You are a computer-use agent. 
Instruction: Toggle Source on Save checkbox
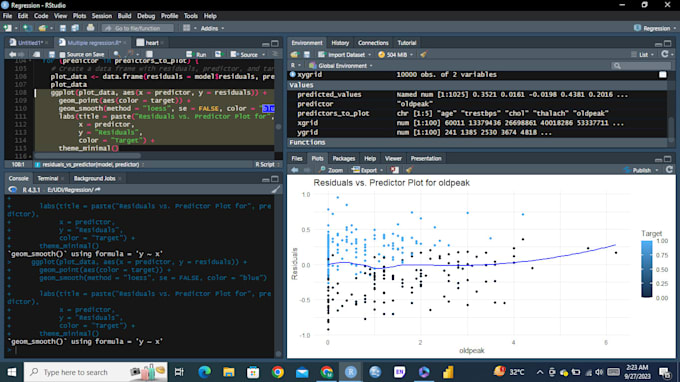point(62,55)
